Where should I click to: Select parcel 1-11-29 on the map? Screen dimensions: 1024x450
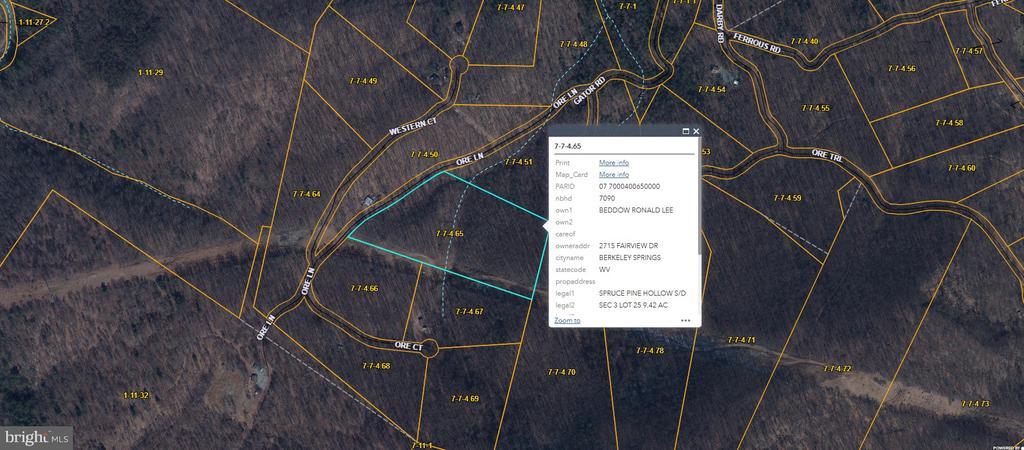pos(151,72)
